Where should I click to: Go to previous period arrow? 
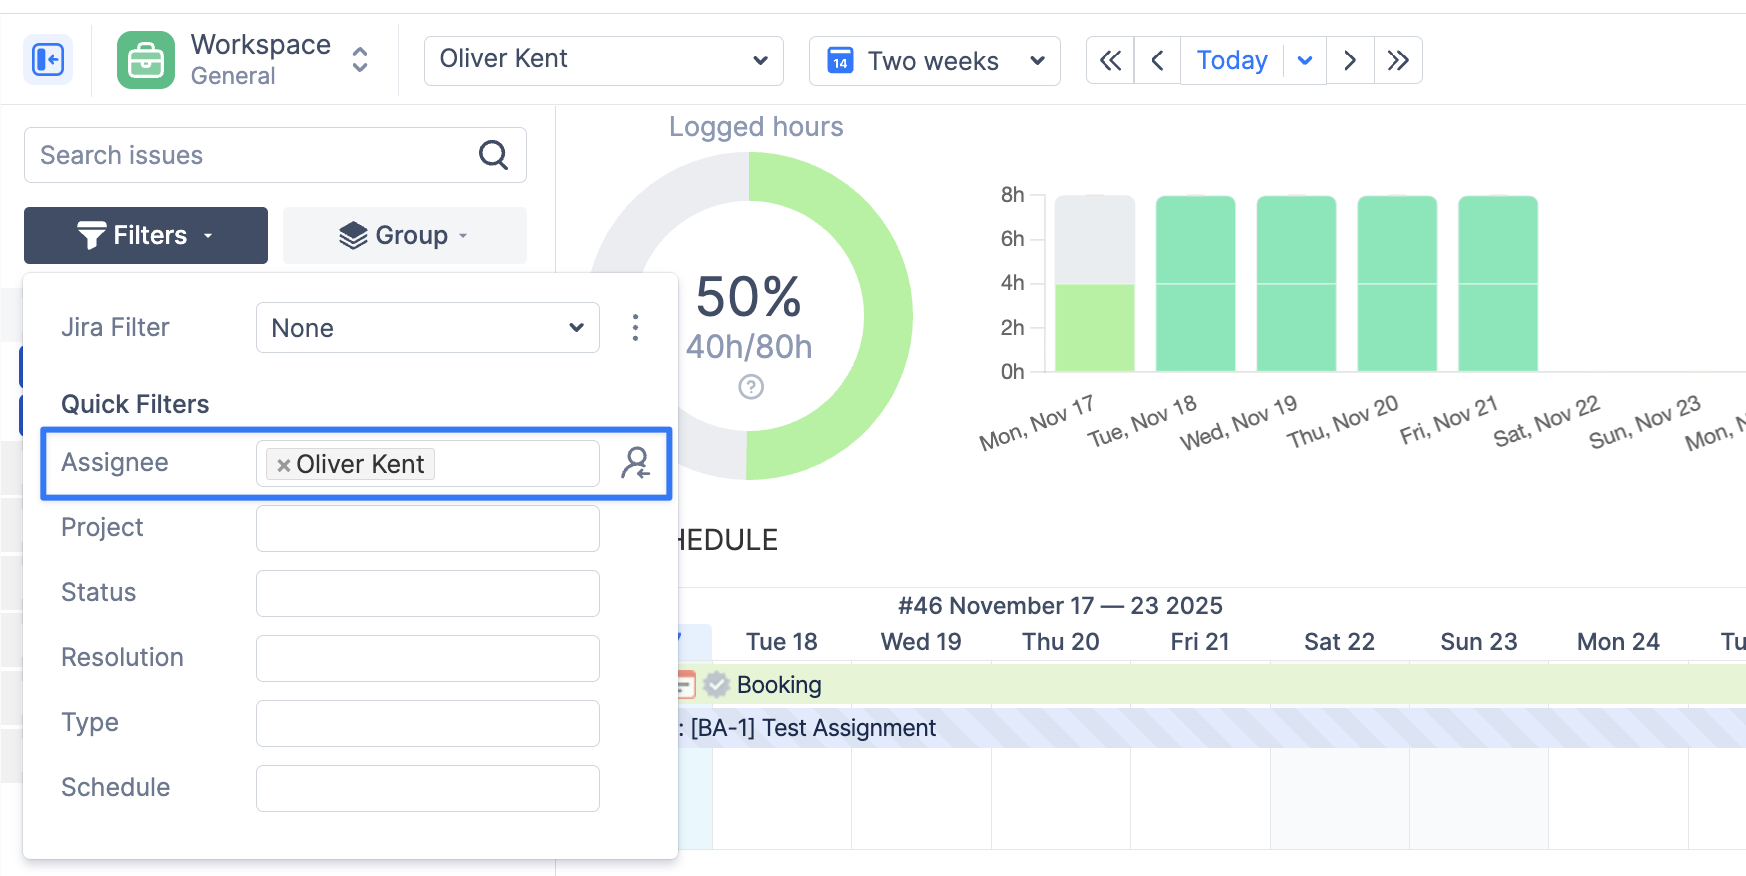[x=1157, y=61]
